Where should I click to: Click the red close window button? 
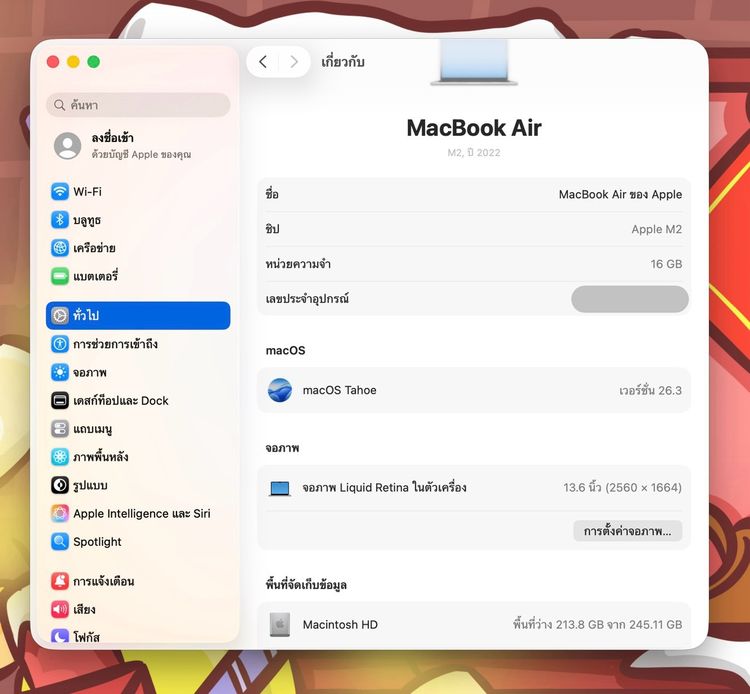[x=53, y=62]
